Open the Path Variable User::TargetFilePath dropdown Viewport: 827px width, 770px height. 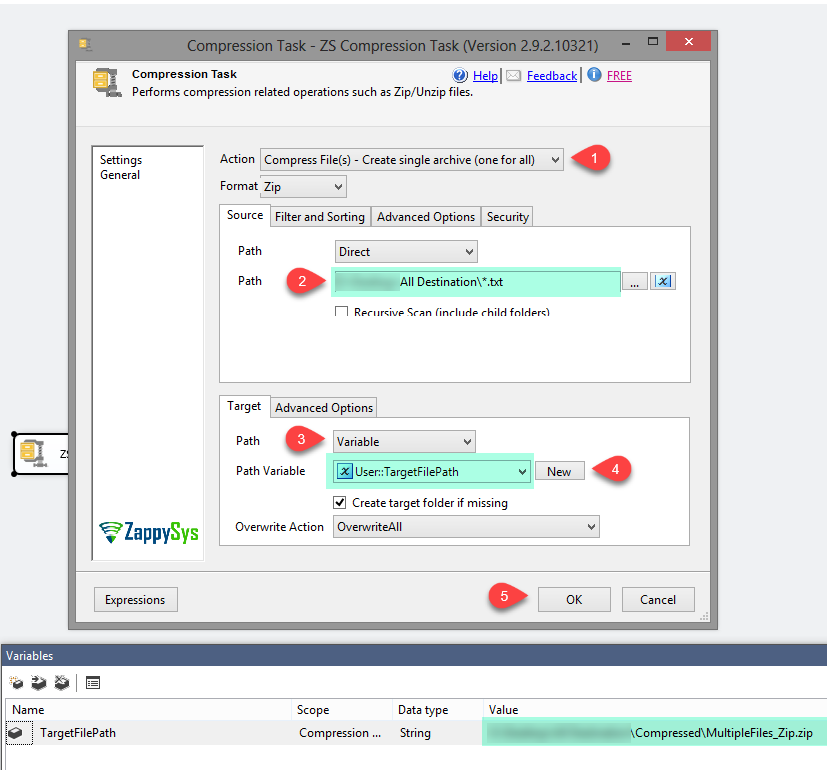[x=432, y=471]
